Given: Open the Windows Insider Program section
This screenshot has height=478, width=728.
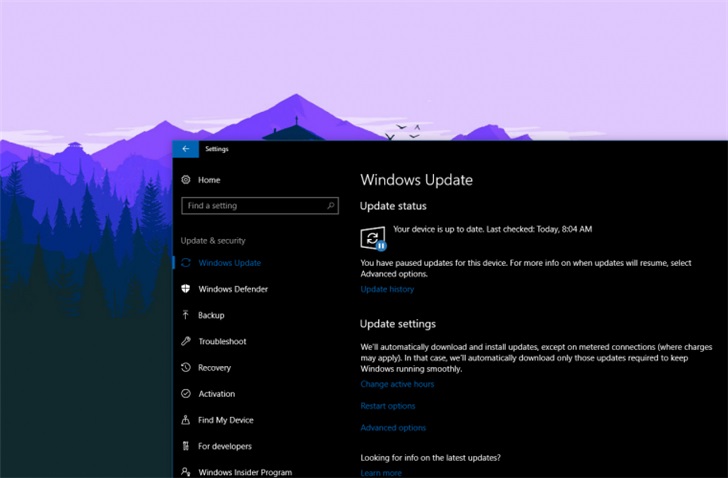Looking at the screenshot, I should tap(245, 472).
